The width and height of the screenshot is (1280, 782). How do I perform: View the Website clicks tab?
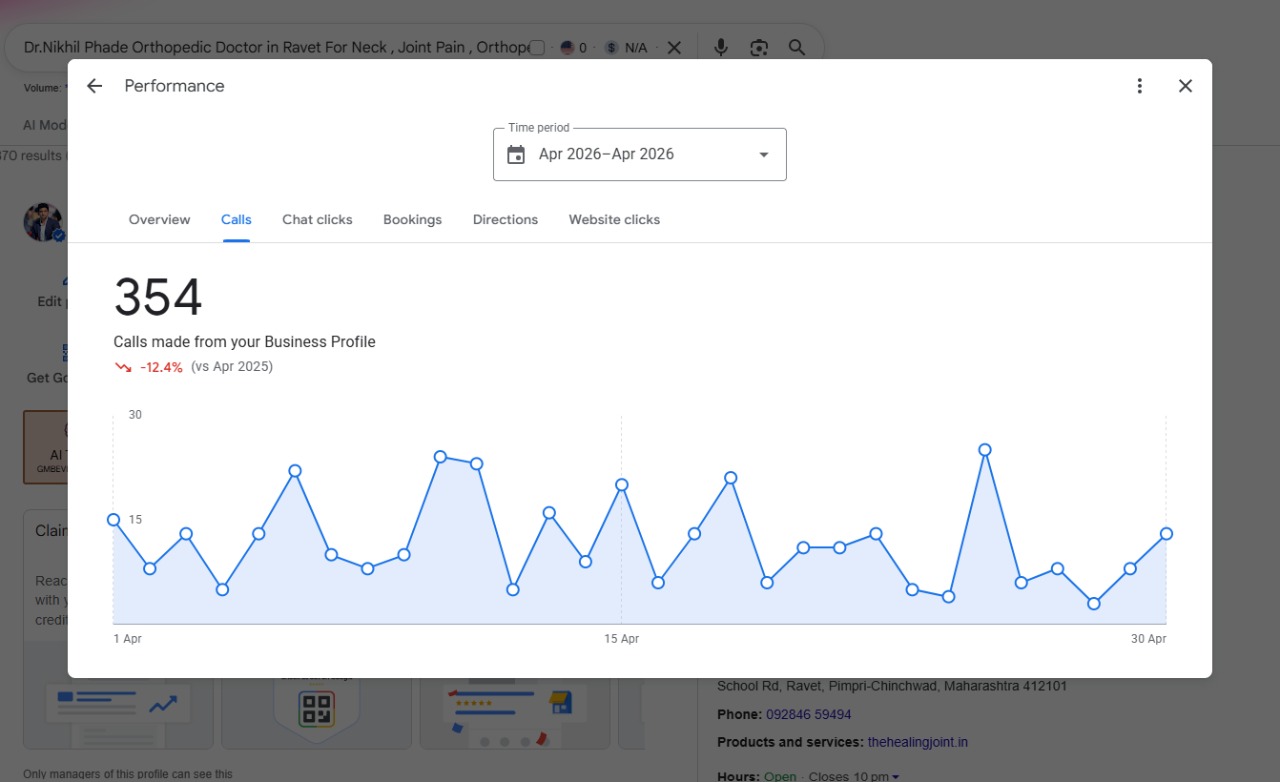[x=614, y=220]
